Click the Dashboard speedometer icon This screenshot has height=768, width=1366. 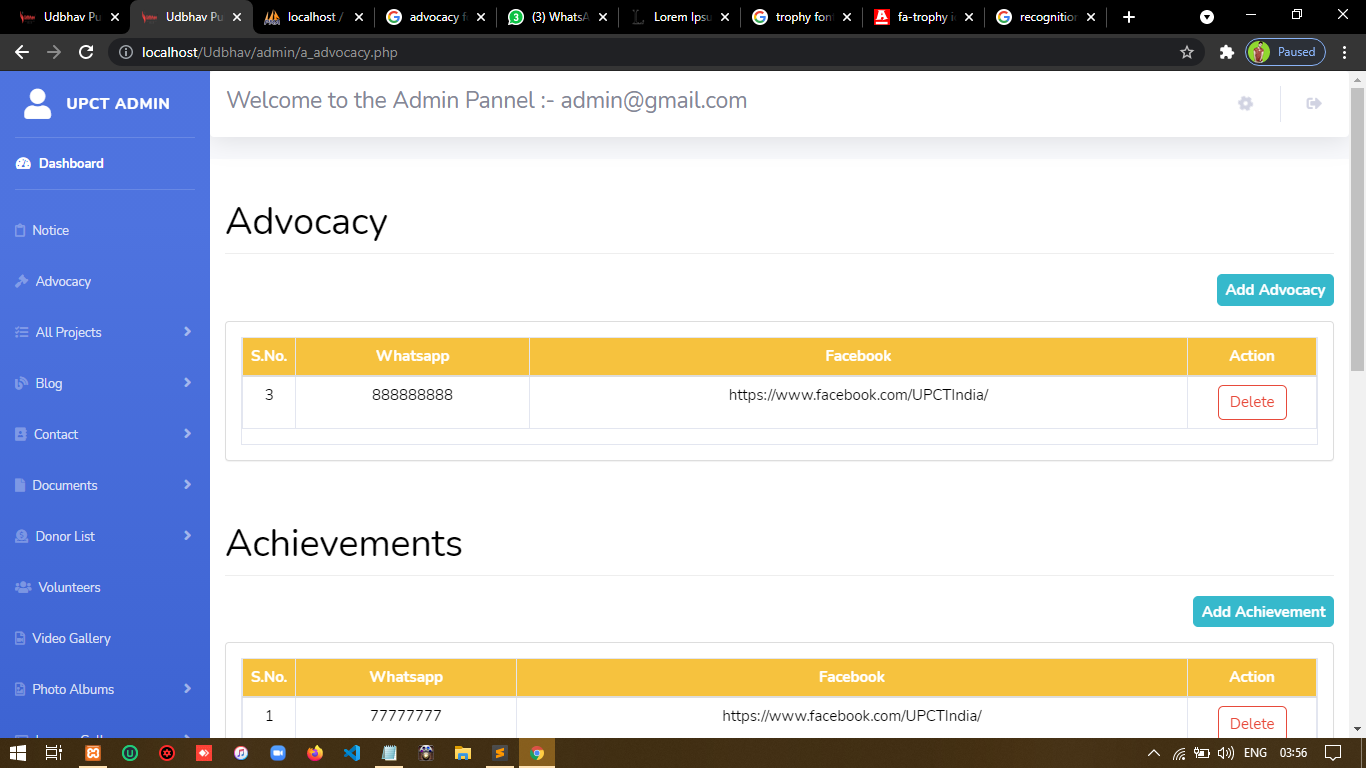point(23,163)
